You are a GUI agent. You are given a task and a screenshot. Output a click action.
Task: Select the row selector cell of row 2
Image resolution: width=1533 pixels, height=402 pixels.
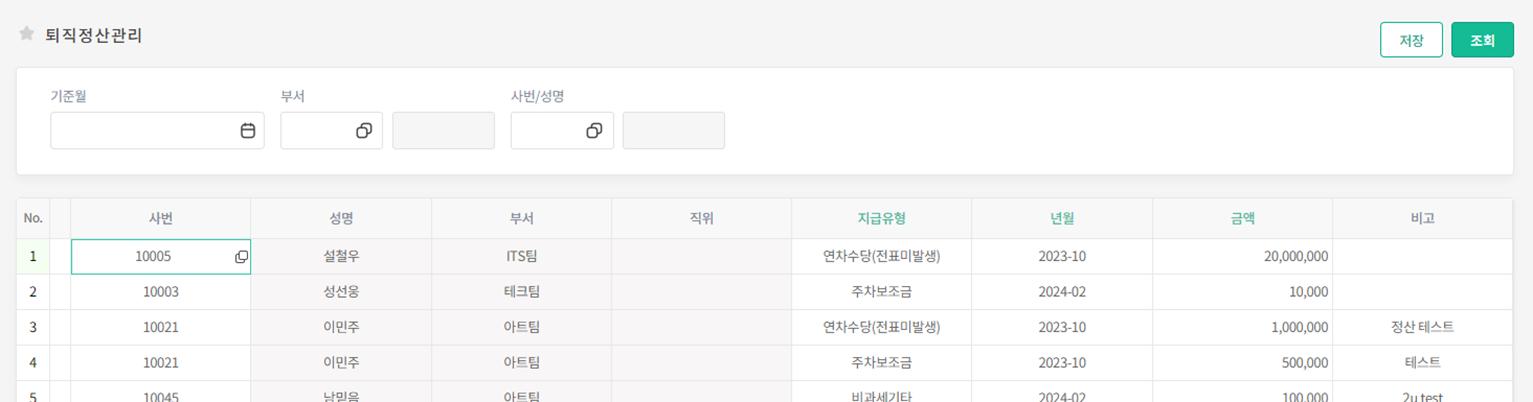pos(60,292)
